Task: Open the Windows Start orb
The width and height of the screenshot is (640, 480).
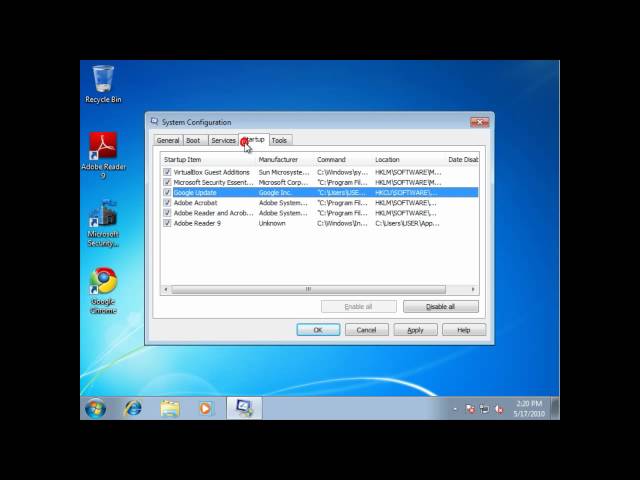Action: tap(96, 408)
